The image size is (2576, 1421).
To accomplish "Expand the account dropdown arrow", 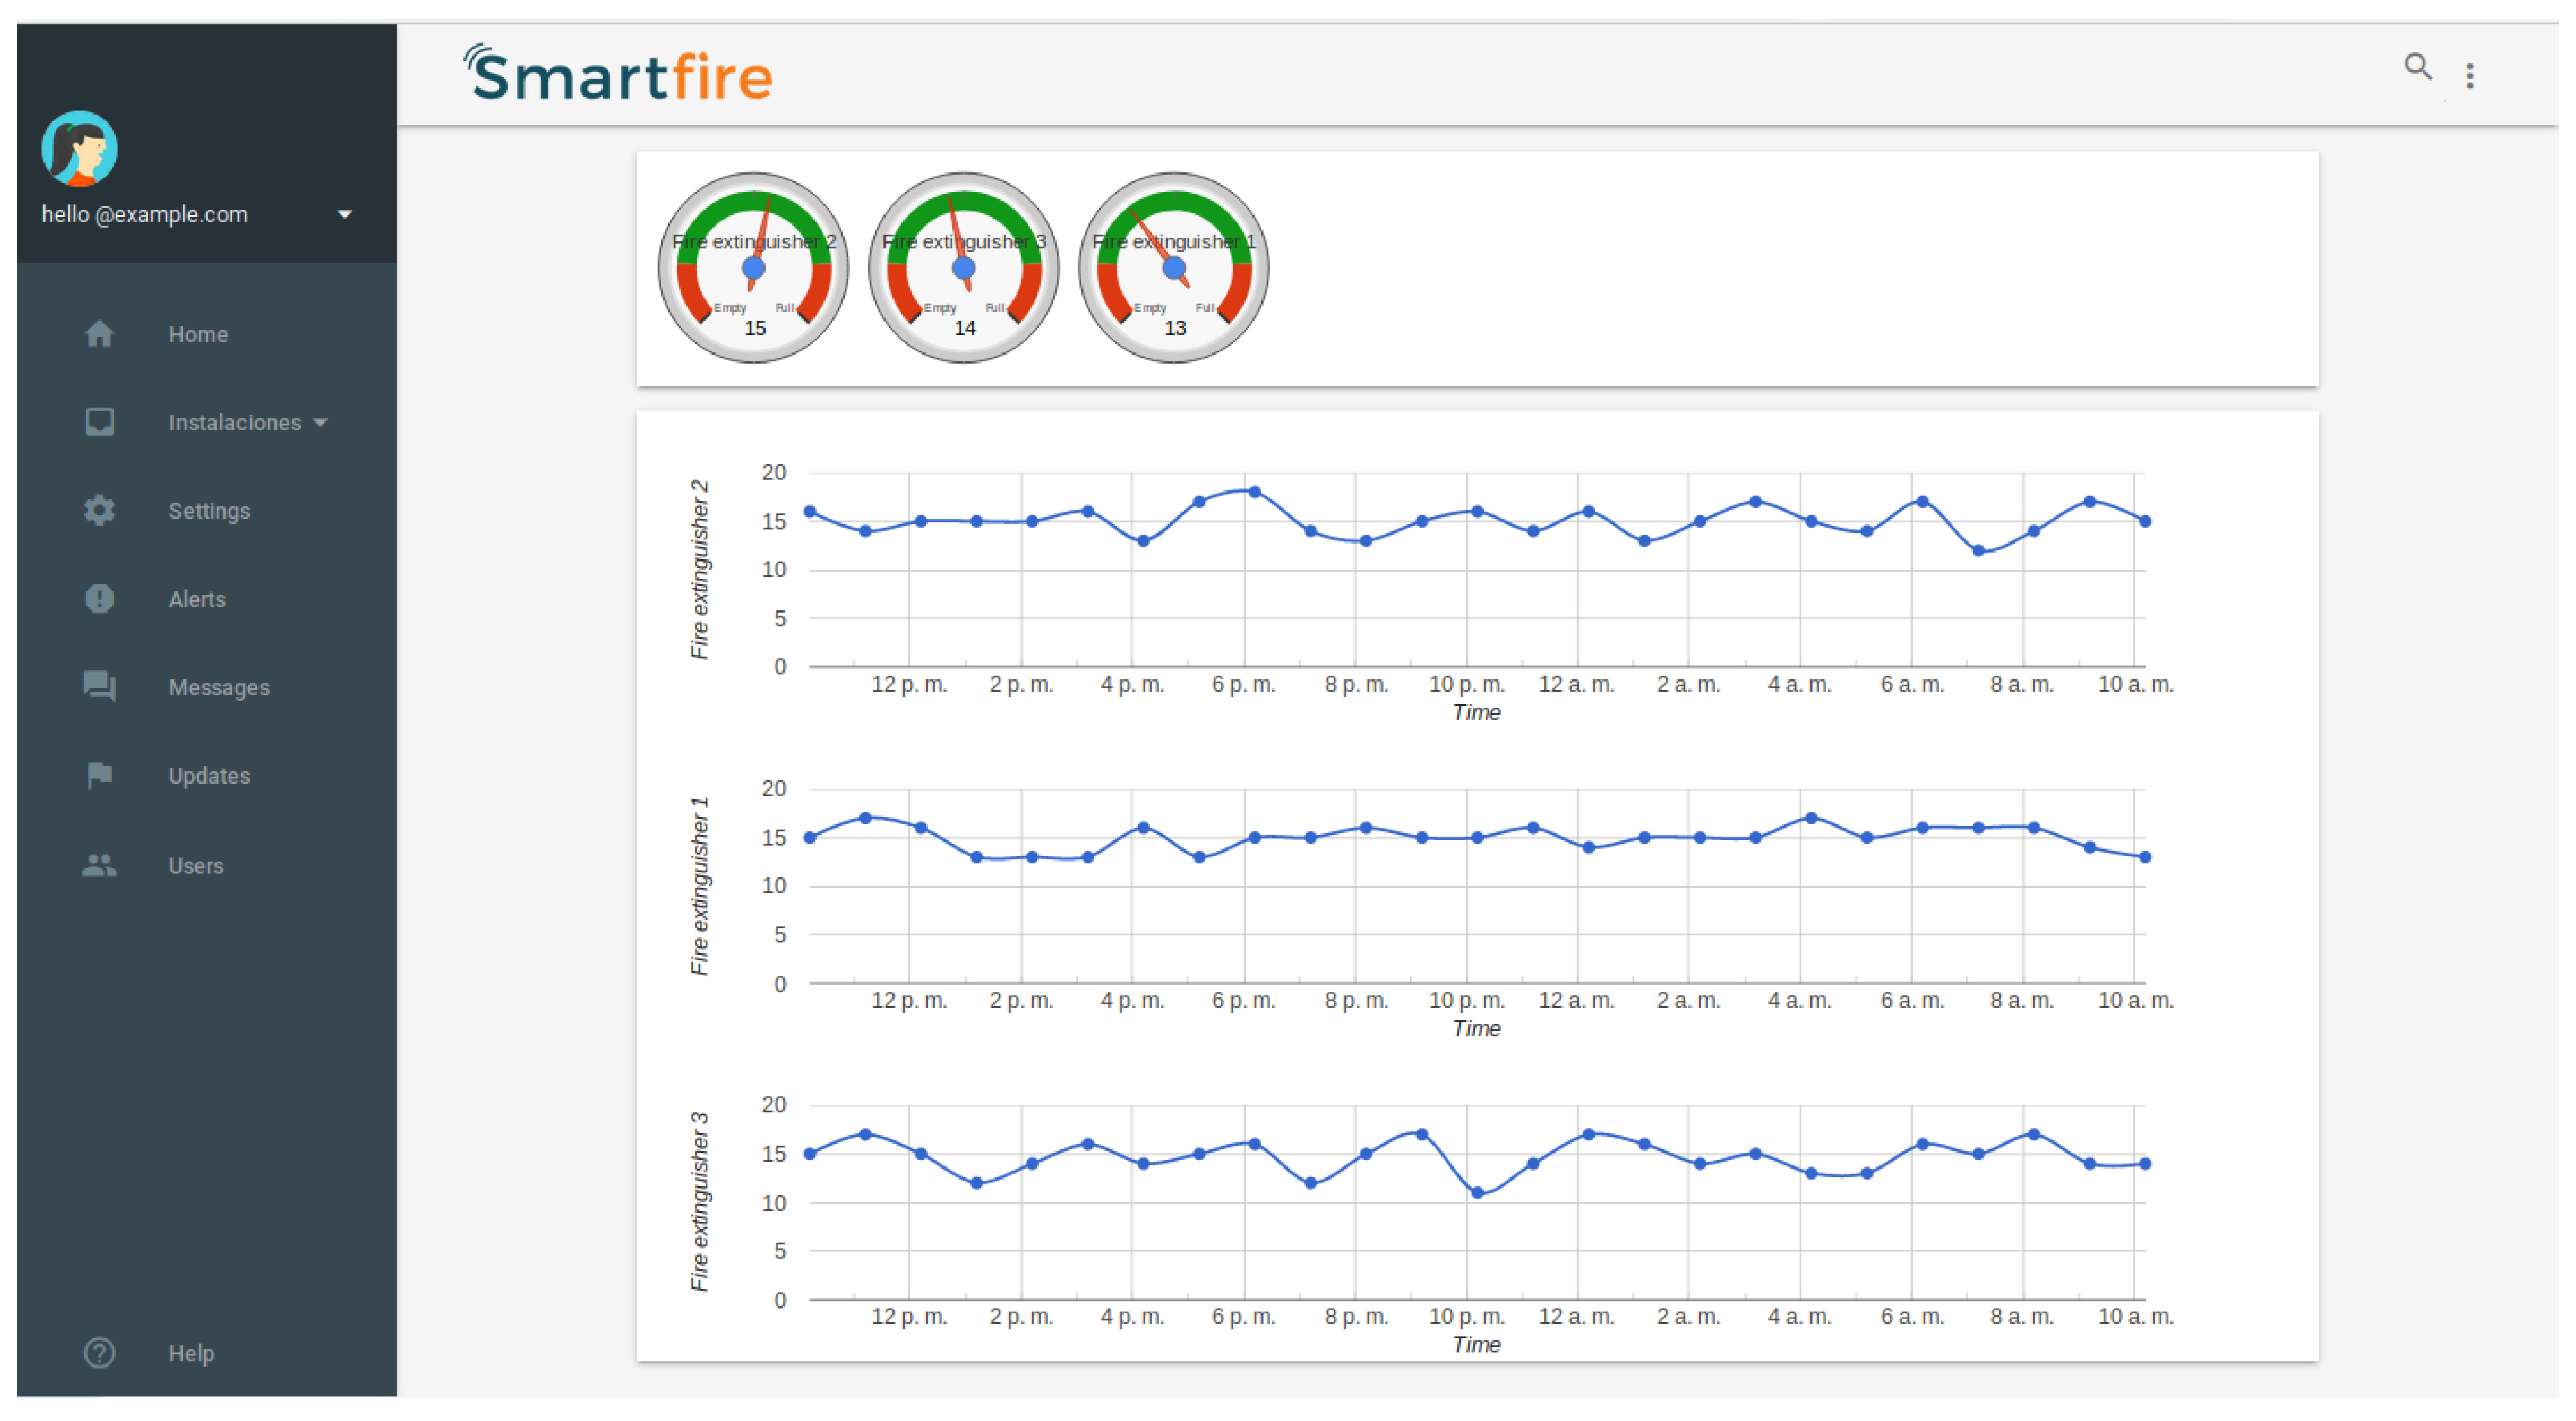I will (x=346, y=215).
